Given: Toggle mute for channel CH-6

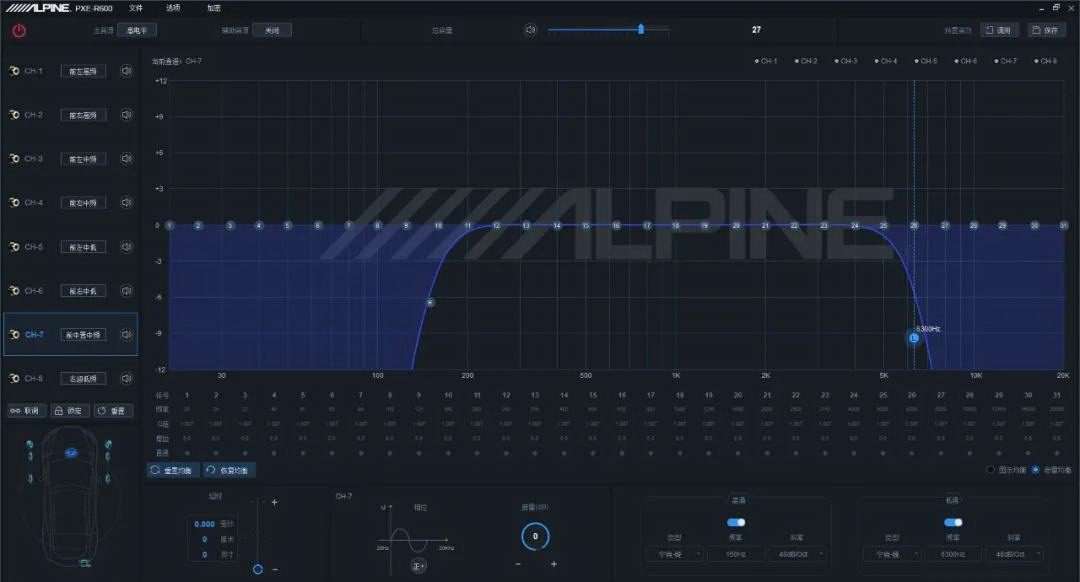Looking at the screenshot, I should point(126,291).
